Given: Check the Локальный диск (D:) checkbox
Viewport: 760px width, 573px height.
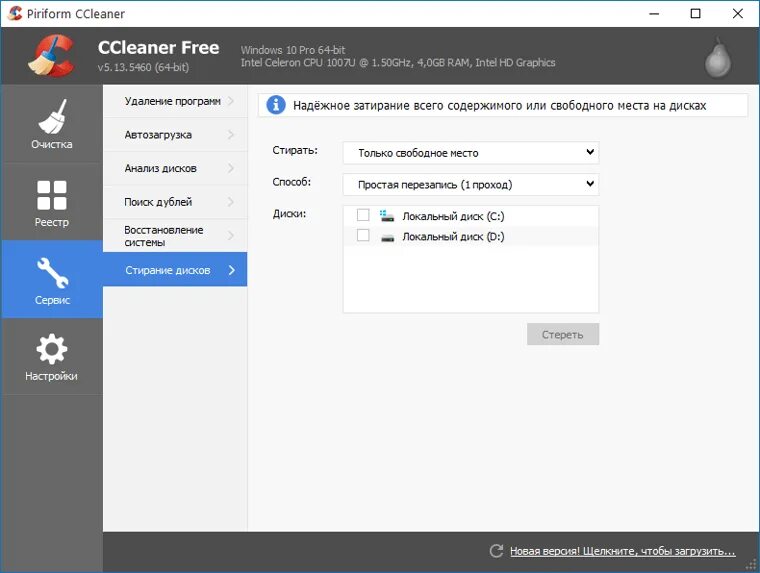Looking at the screenshot, I should click(x=363, y=235).
